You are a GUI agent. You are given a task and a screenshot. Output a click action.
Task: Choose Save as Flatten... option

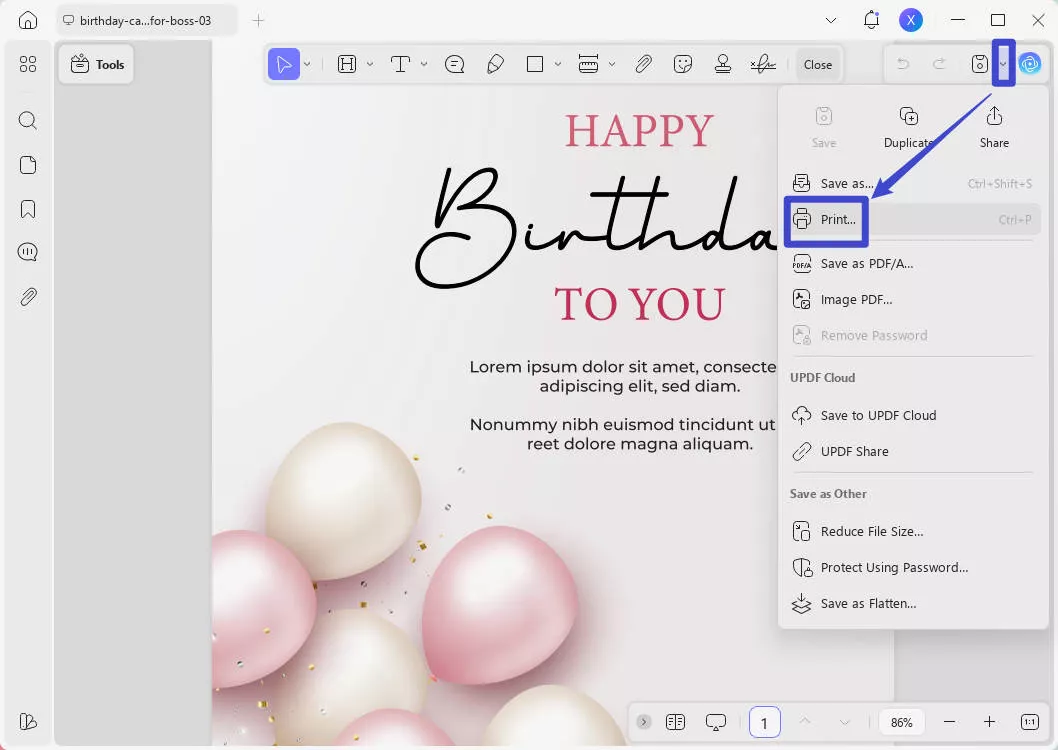912,604
